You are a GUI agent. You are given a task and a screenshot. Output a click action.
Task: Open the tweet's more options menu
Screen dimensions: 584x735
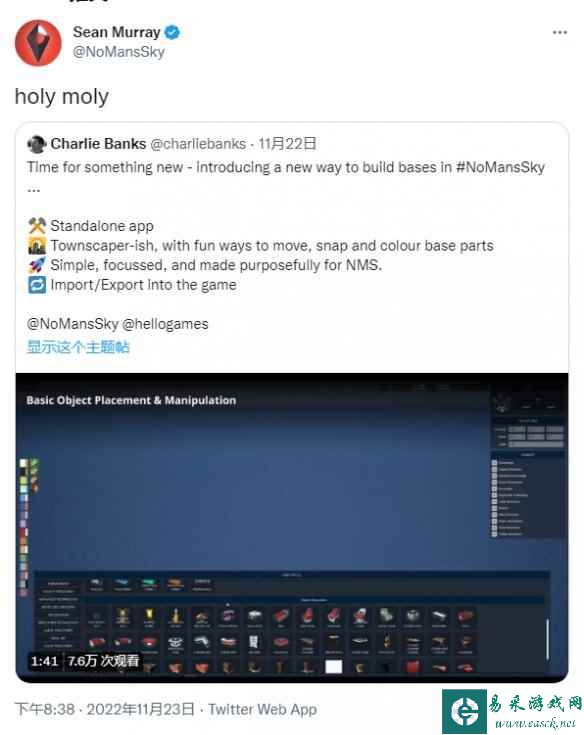pos(560,32)
